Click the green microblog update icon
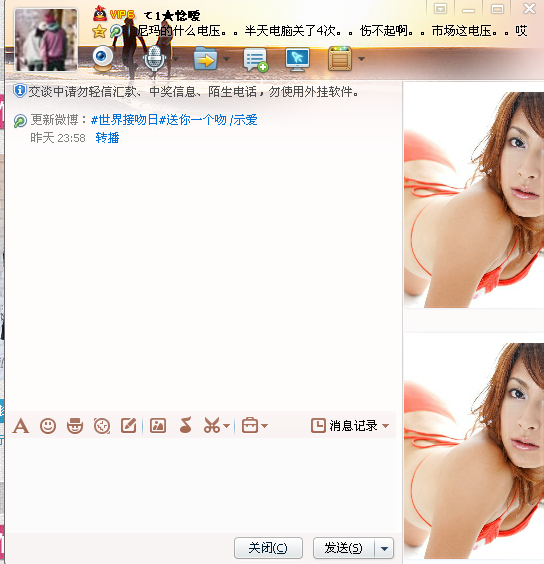544x564 pixels. click(x=20, y=120)
